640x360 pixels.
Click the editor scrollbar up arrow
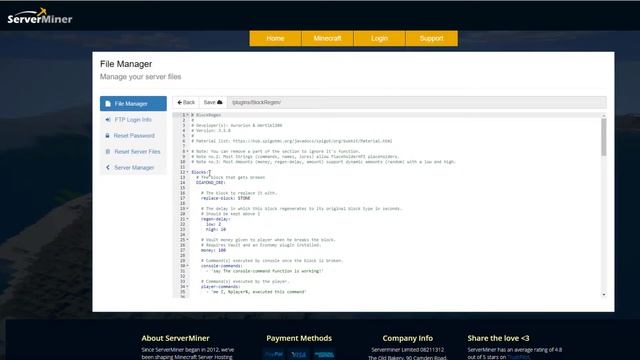pos(604,116)
